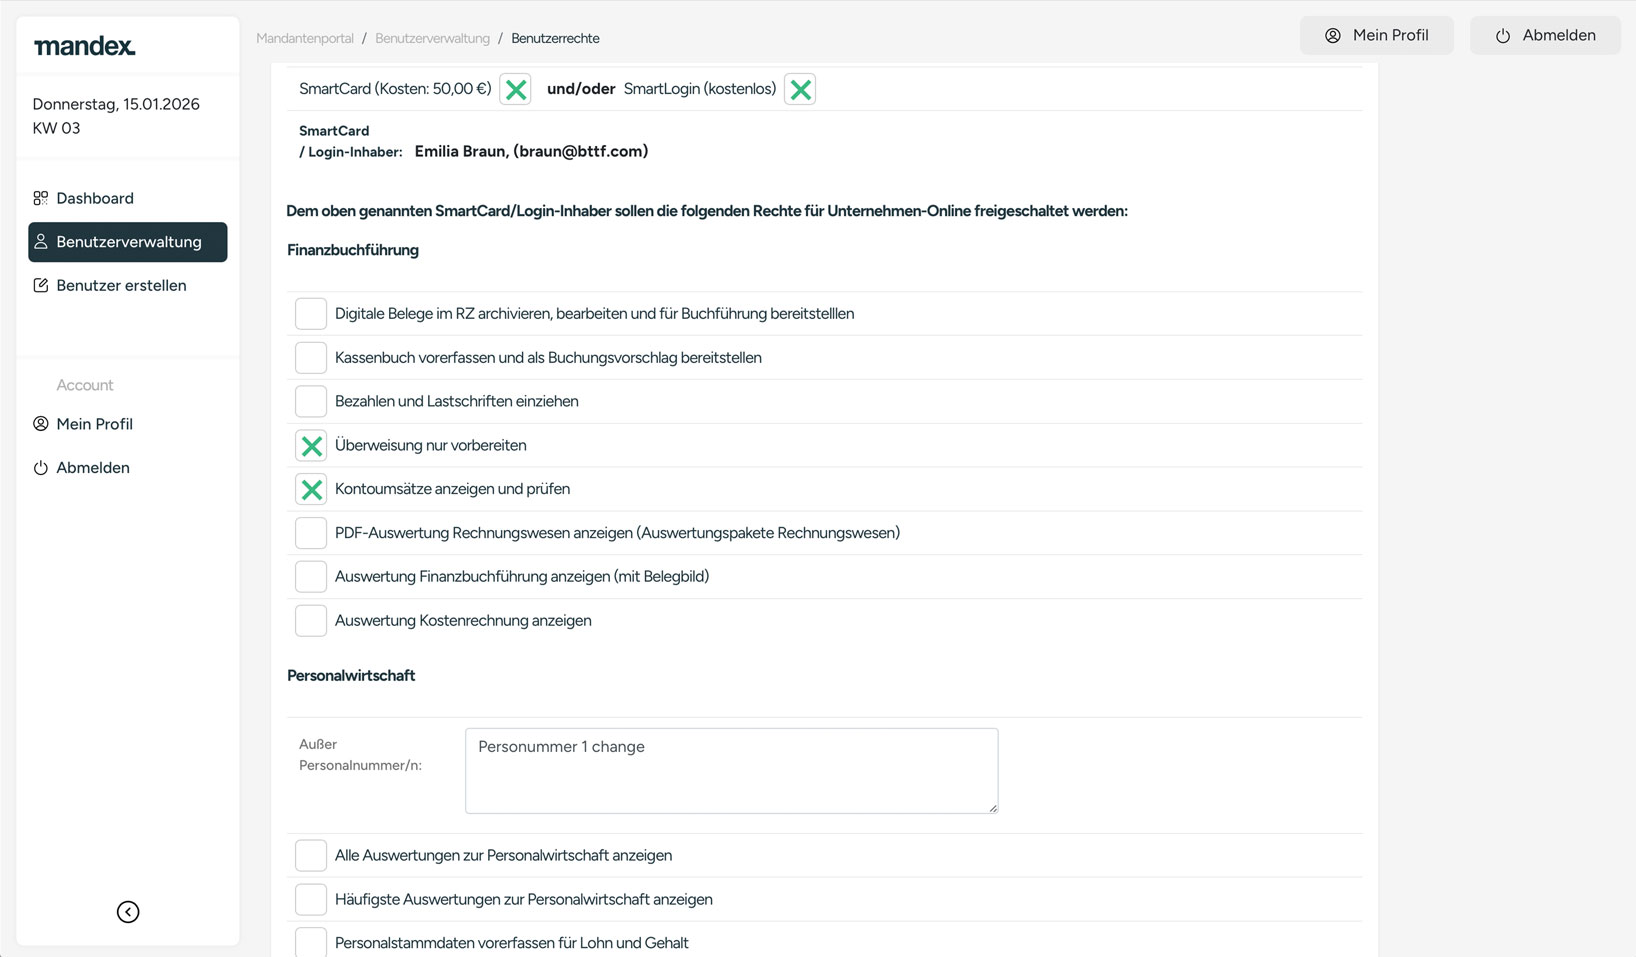The image size is (1636, 957).
Task: Check Alle Auswertungen zur Personalwirtschaft anzeigen
Action: pos(311,856)
